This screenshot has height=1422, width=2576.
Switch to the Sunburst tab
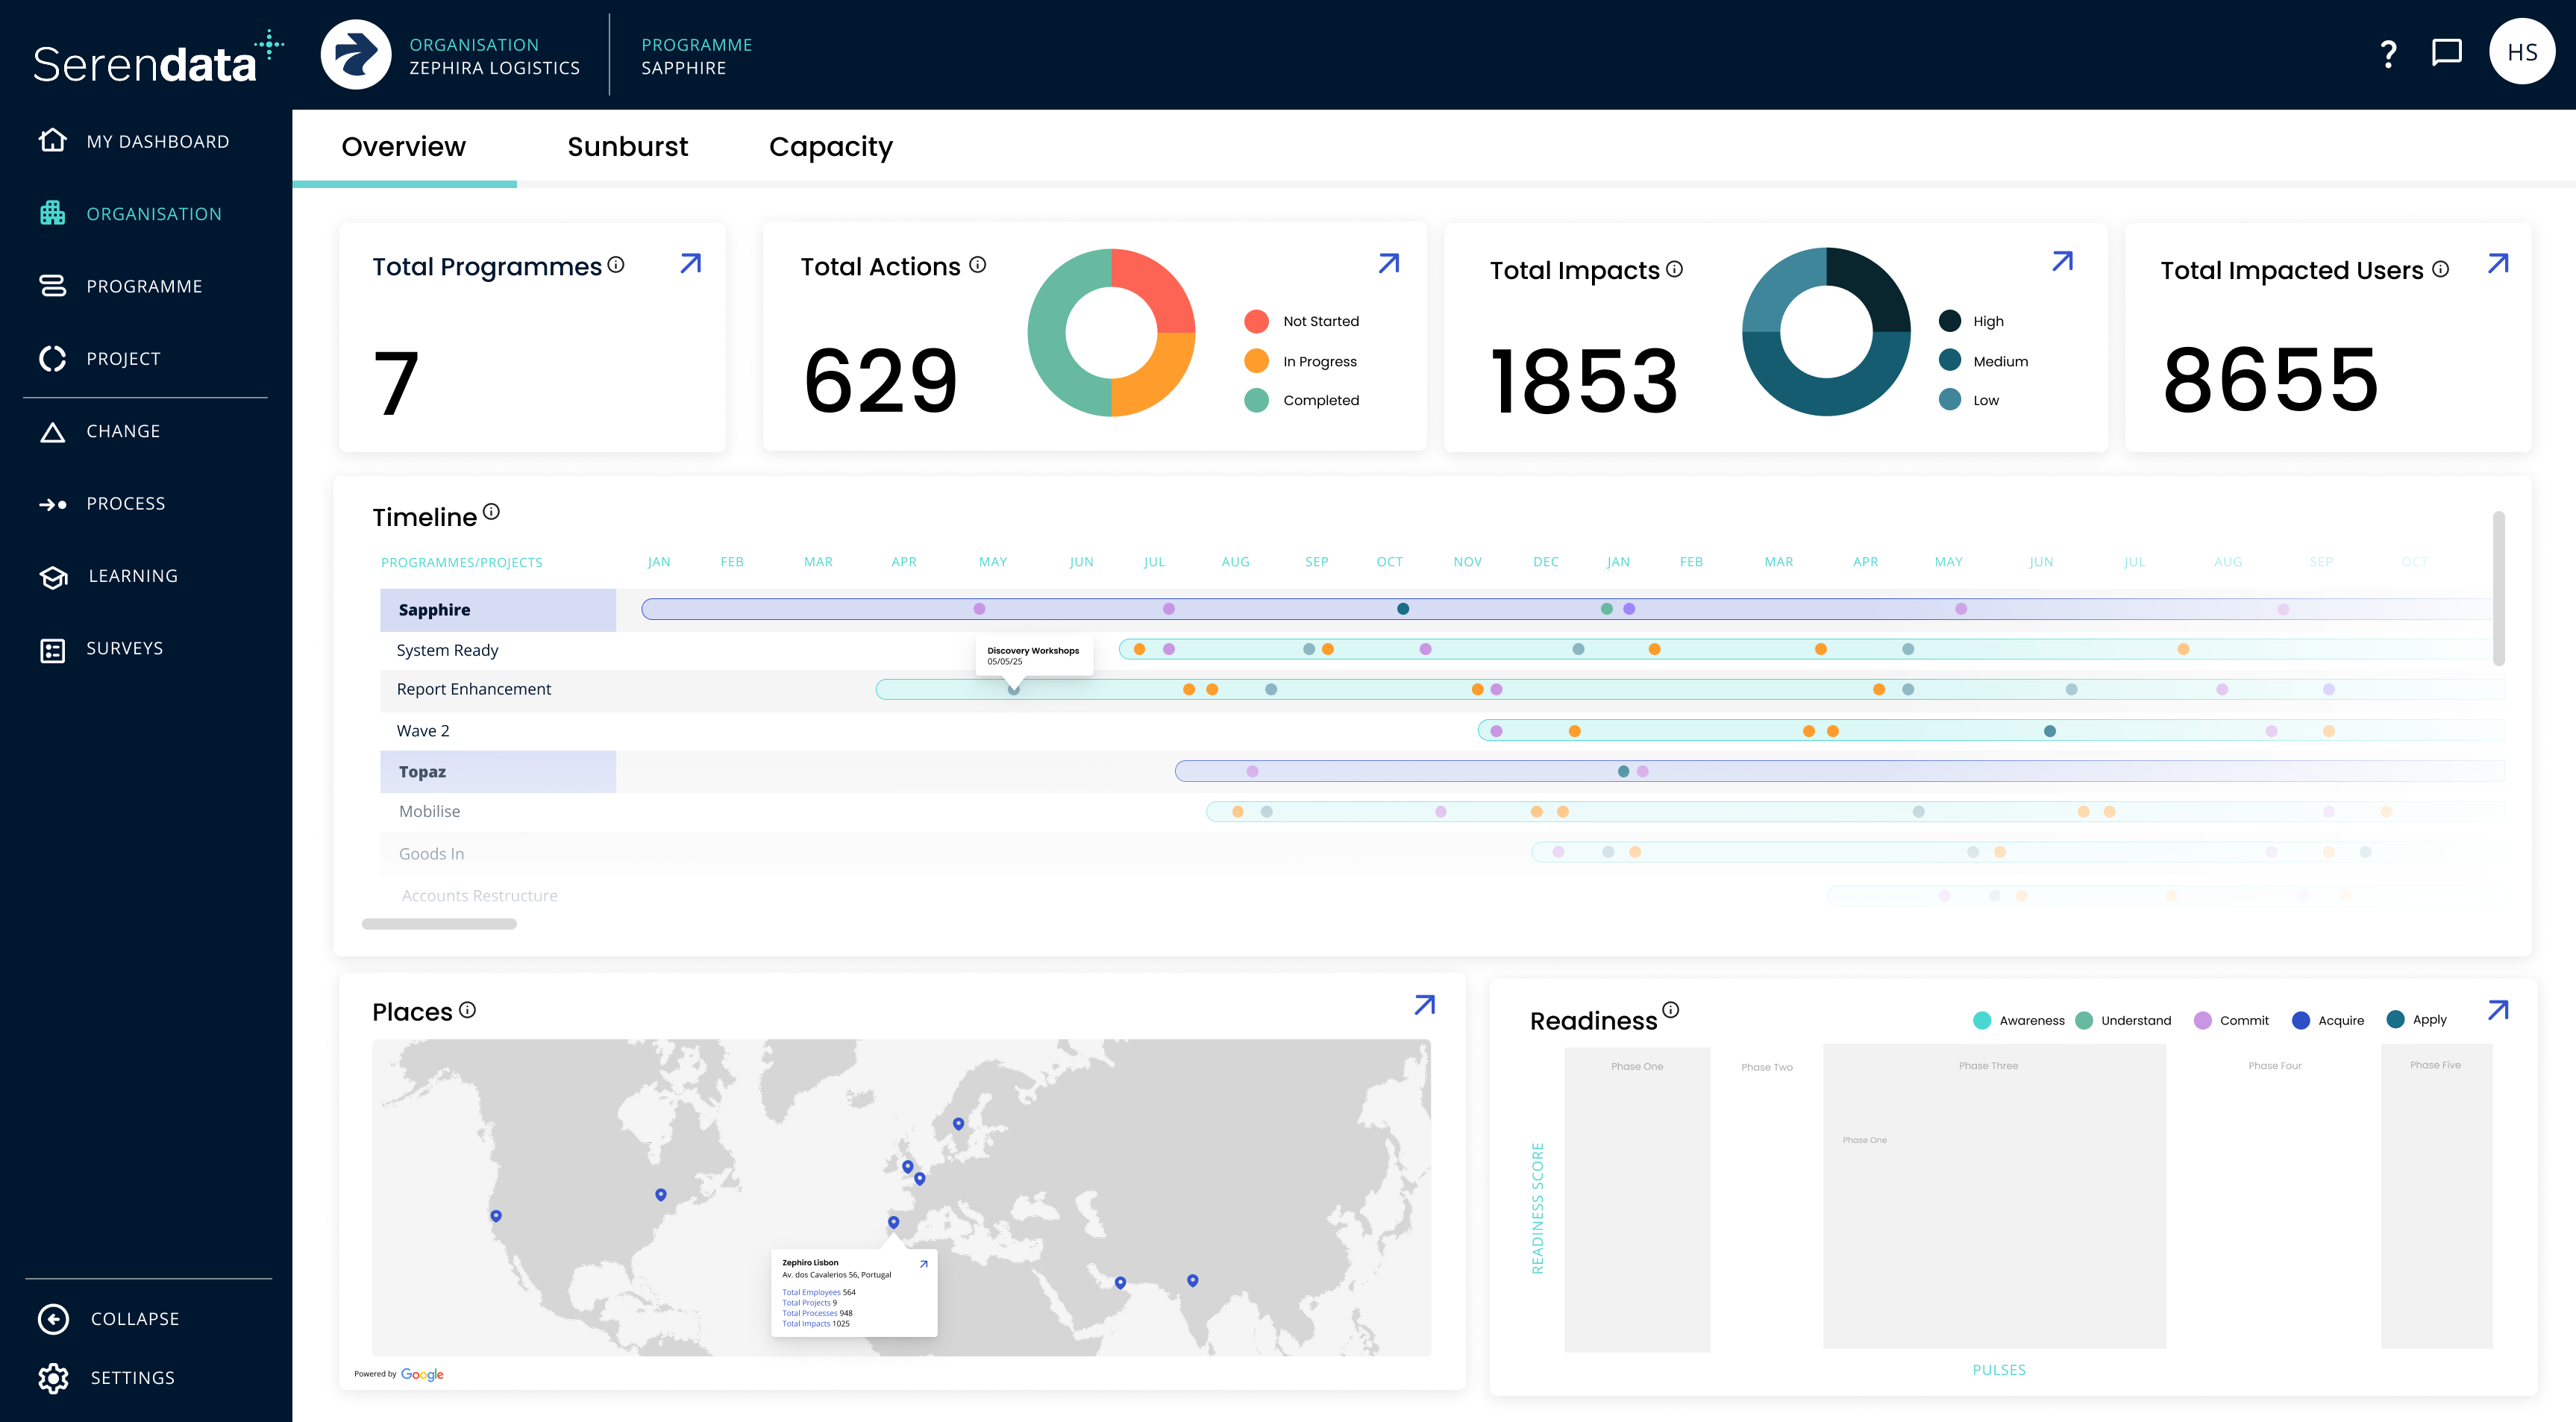click(x=627, y=147)
